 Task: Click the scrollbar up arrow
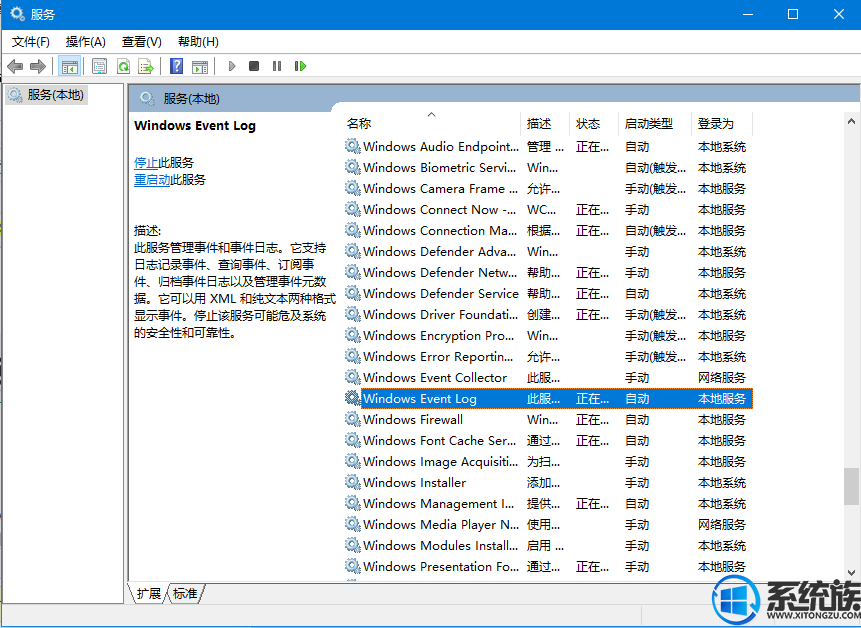pyautogui.click(x=851, y=121)
